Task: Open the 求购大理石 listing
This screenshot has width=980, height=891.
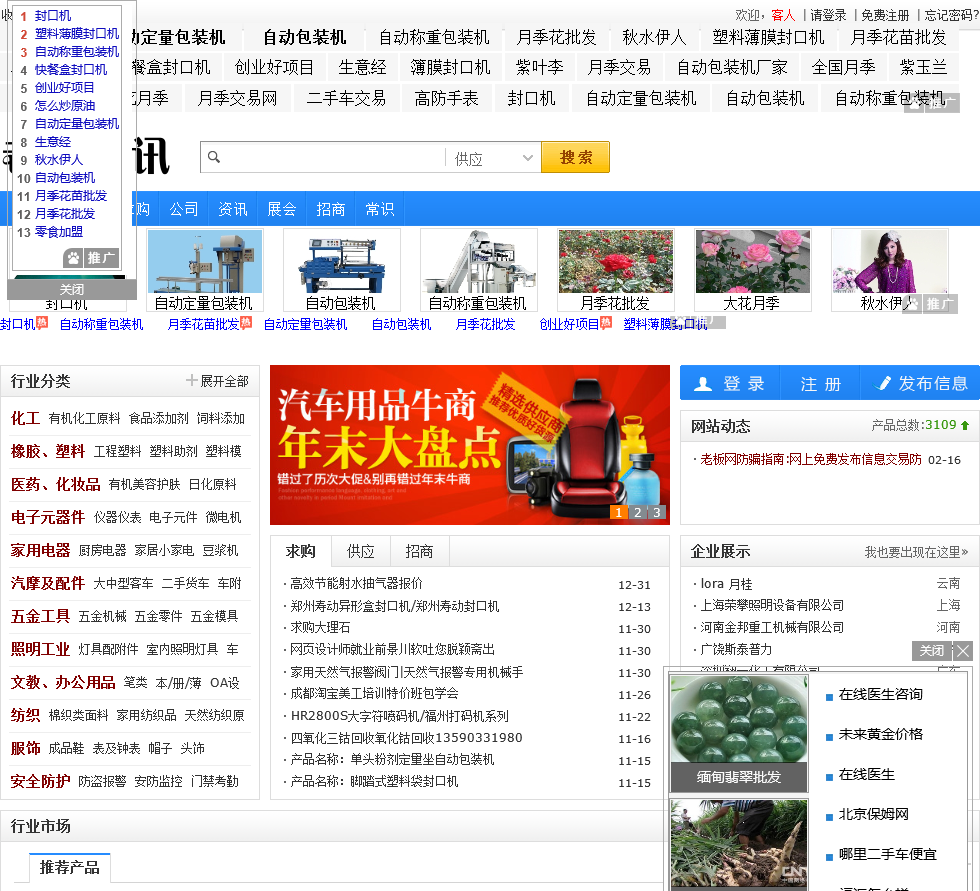Action: 320,627
